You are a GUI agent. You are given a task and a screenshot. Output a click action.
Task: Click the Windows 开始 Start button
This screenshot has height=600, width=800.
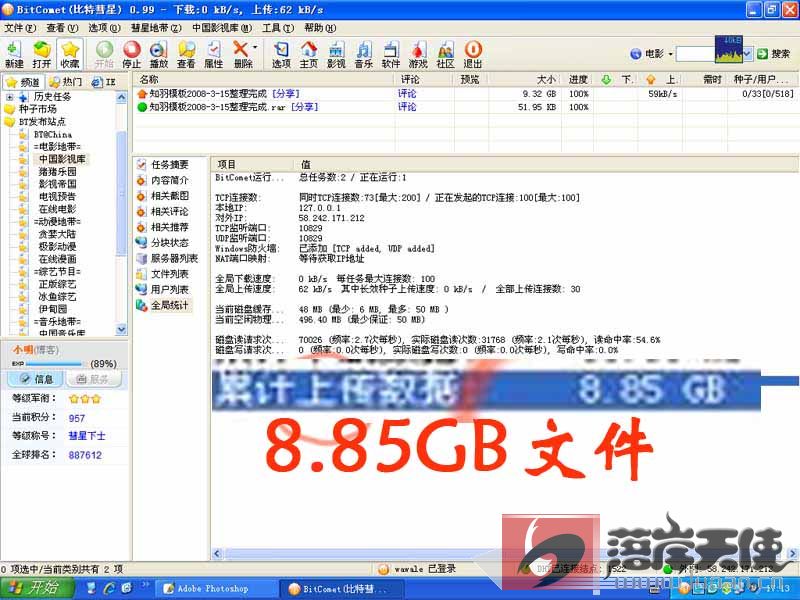(x=35, y=588)
